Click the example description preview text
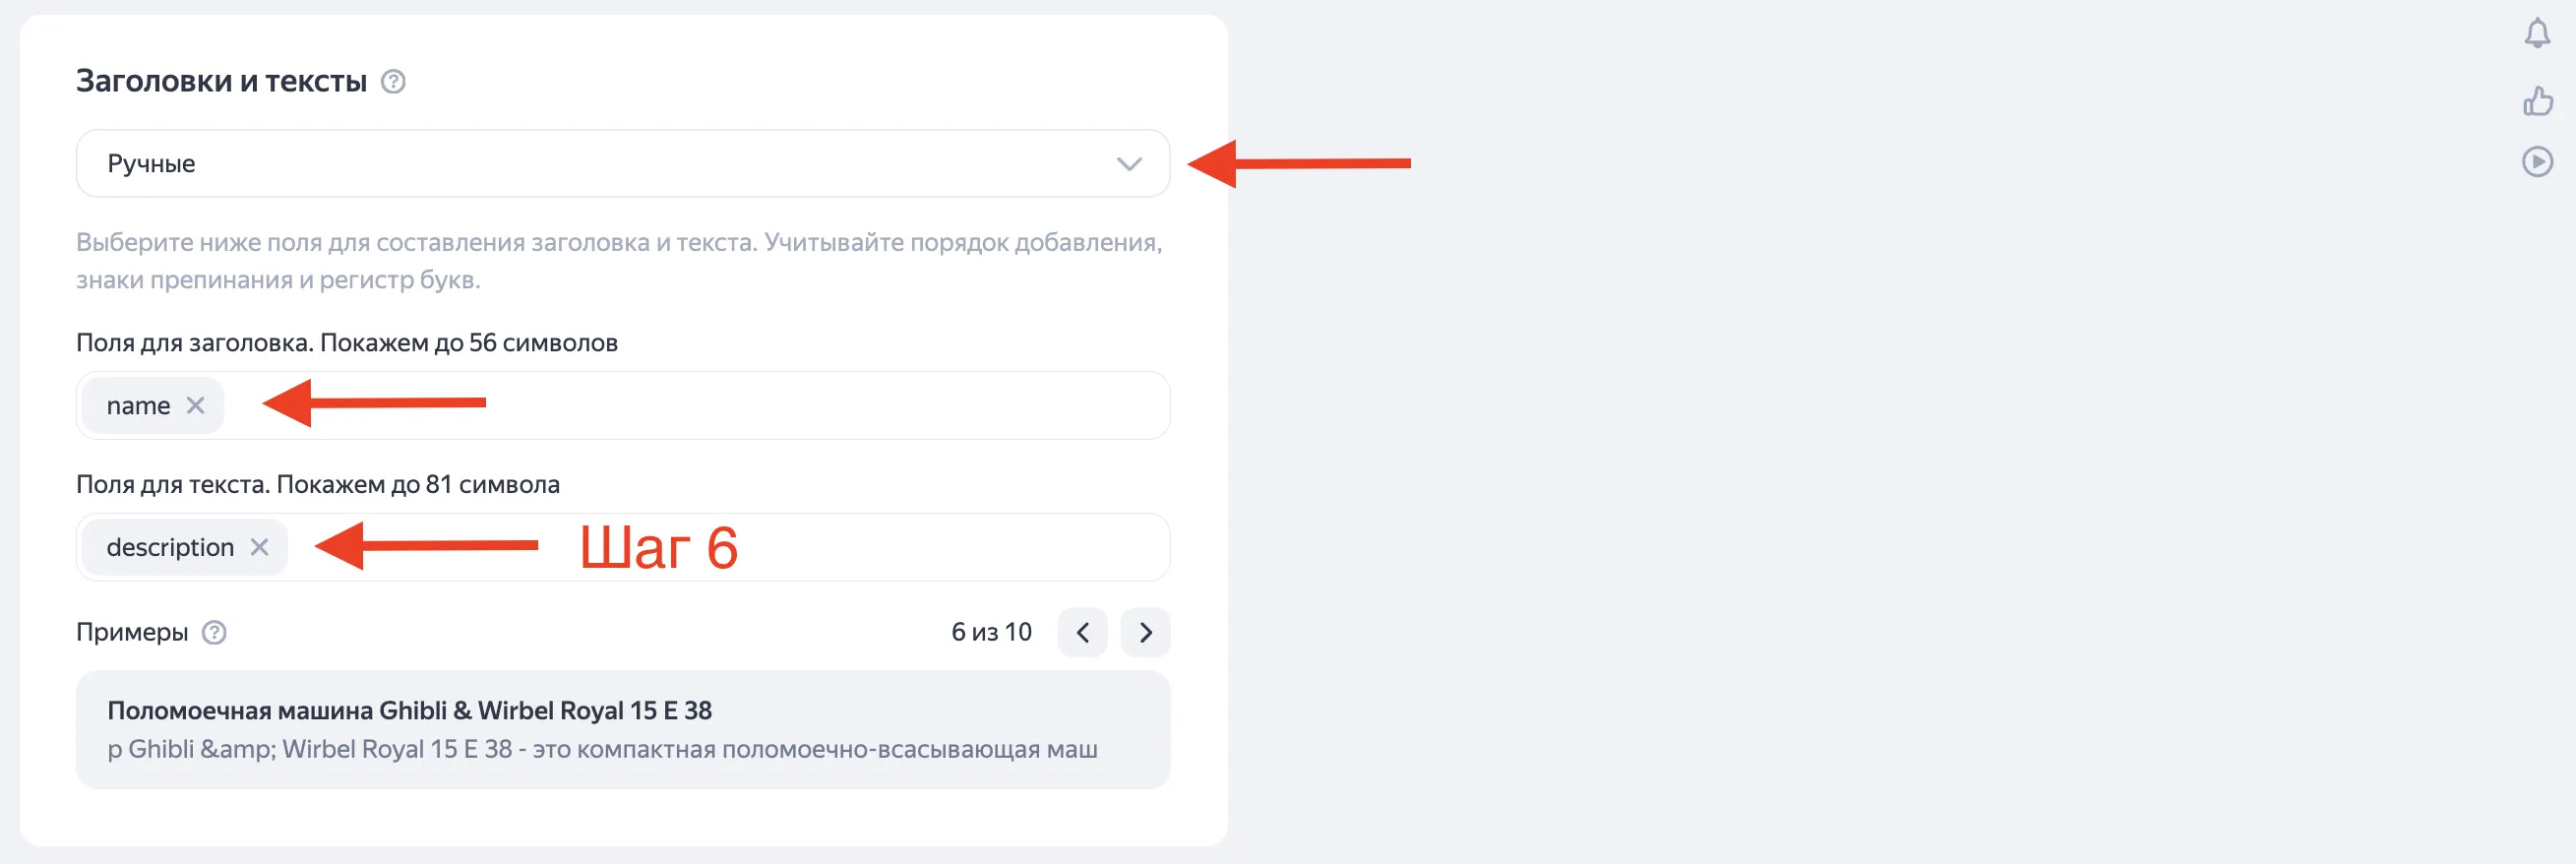2576x864 pixels. 602,749
